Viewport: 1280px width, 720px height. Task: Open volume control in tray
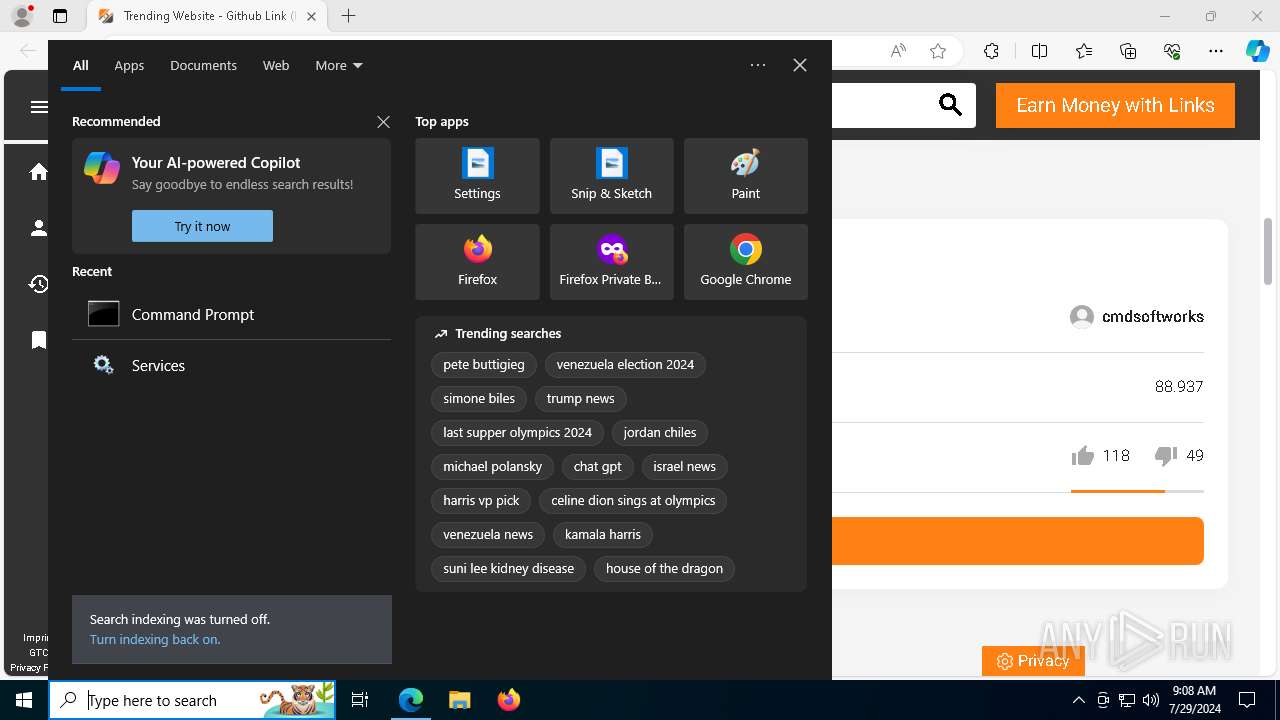1151,700
